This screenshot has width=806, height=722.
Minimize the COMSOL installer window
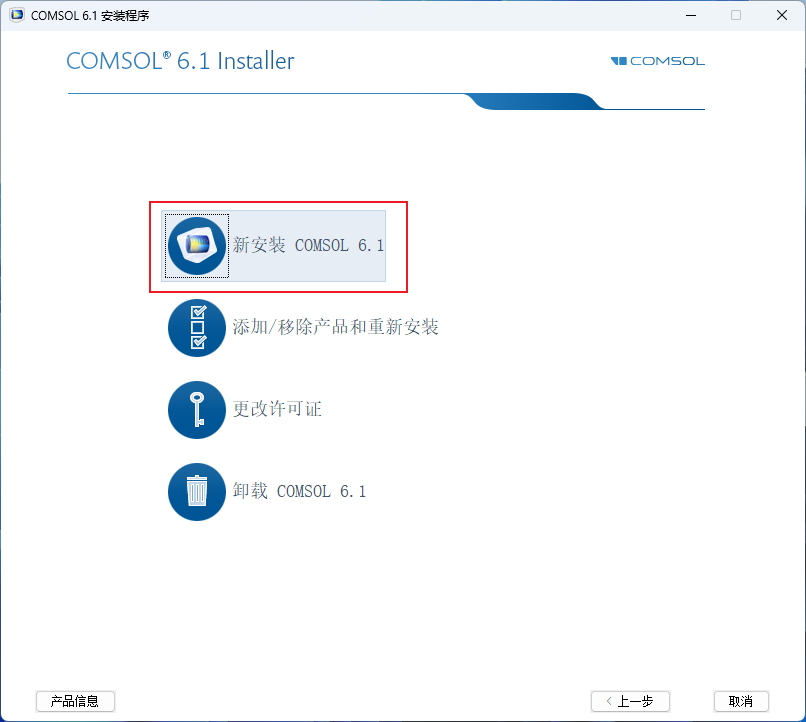pos(691,15)
